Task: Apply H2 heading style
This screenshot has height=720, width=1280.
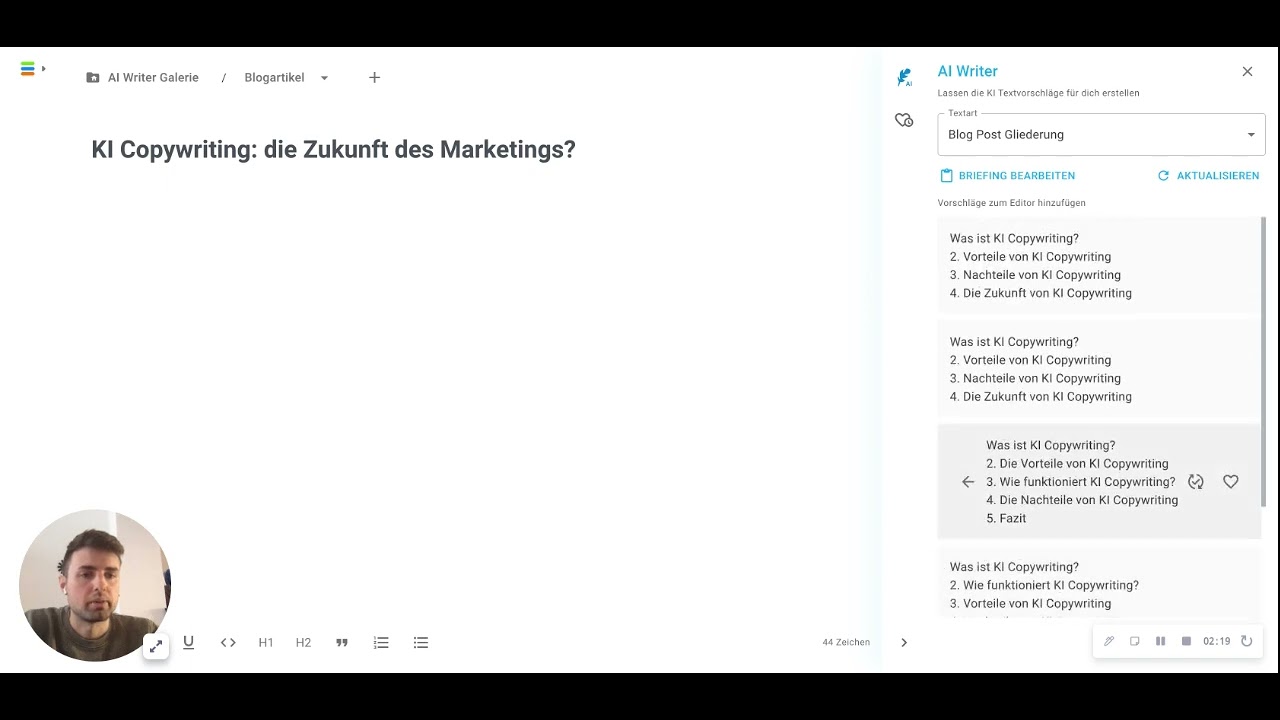Action: [x=303, y=642]
